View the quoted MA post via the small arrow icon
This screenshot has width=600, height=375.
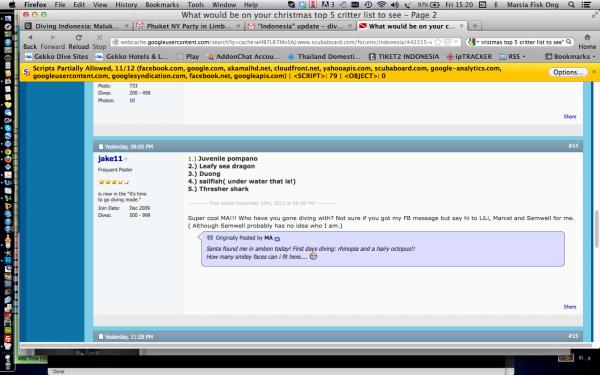(277, 238)
